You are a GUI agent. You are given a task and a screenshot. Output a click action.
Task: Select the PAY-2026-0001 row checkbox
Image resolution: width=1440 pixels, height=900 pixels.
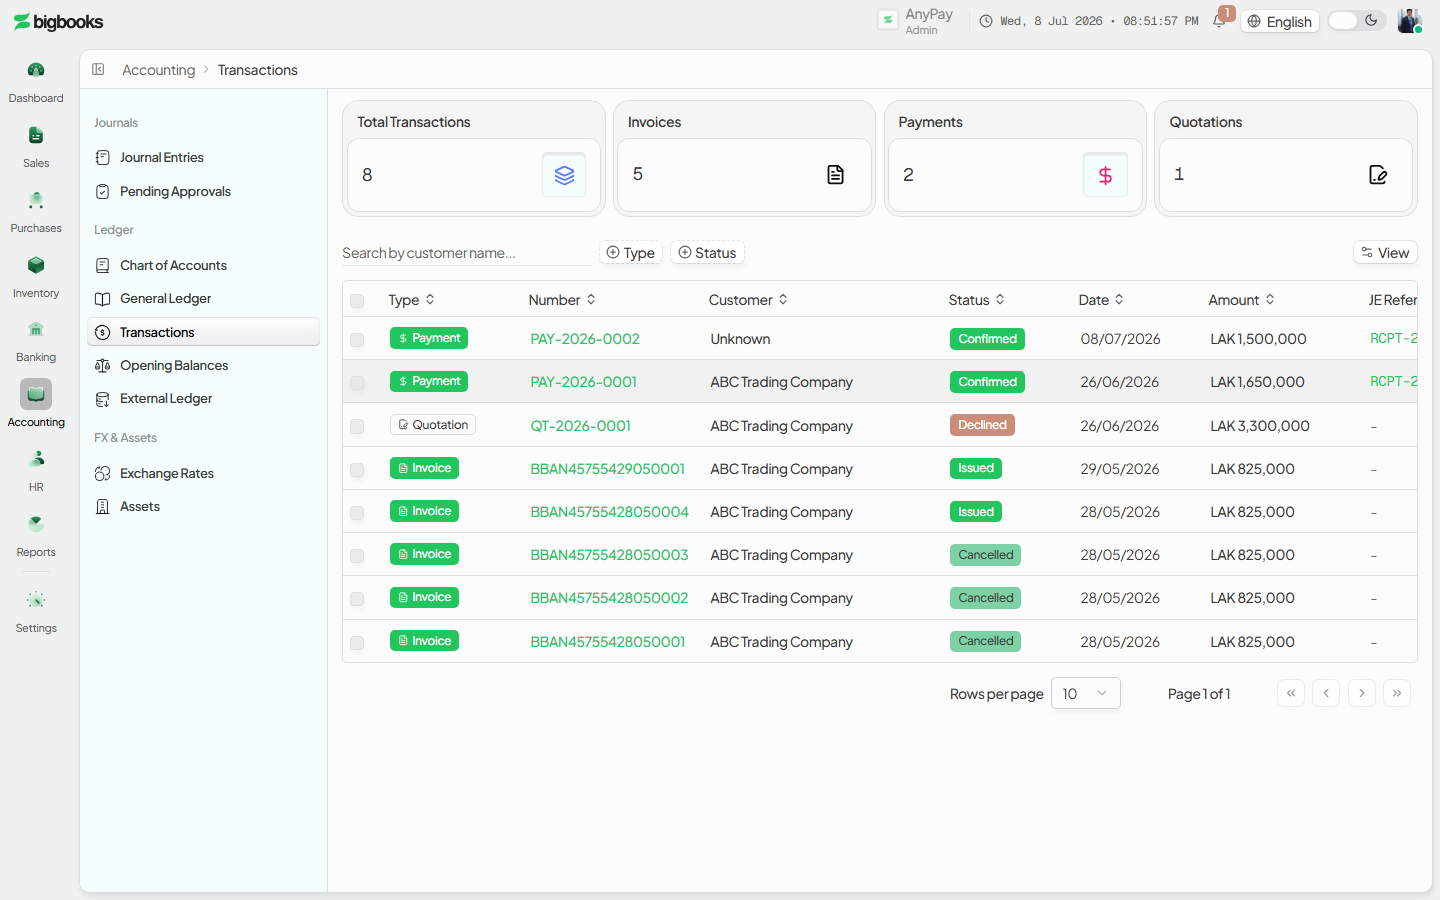coord(357,383)
